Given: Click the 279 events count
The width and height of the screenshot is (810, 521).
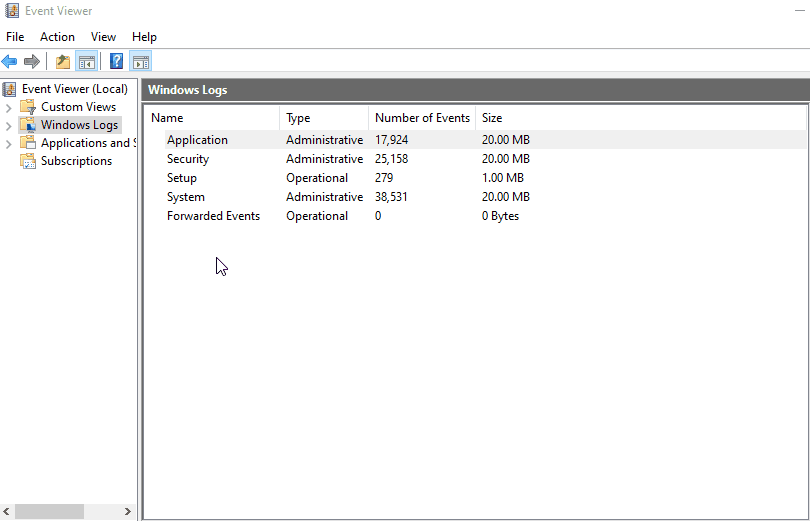Looking at the screenshot, I should point(384,178).
